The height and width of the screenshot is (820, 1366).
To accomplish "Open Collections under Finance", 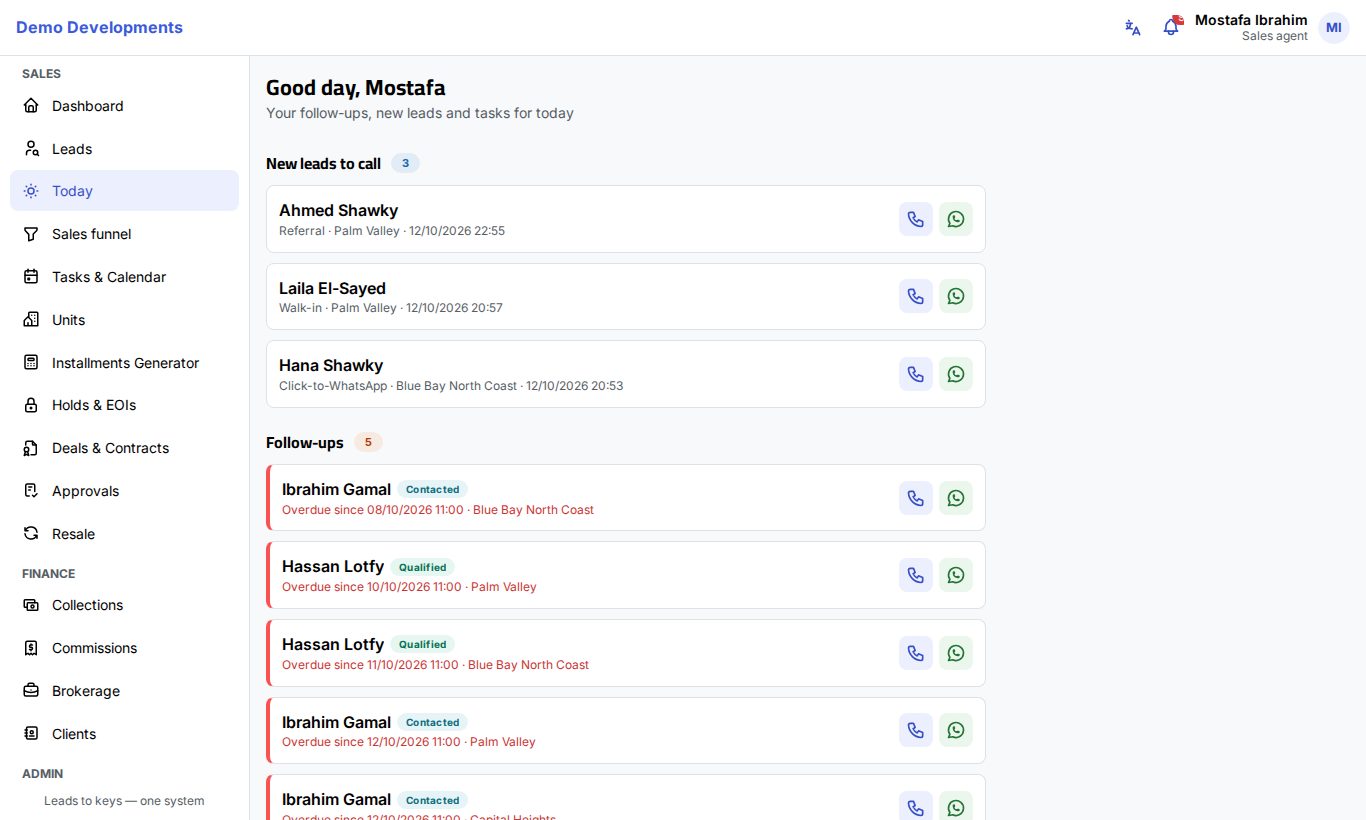I will 125,605.
